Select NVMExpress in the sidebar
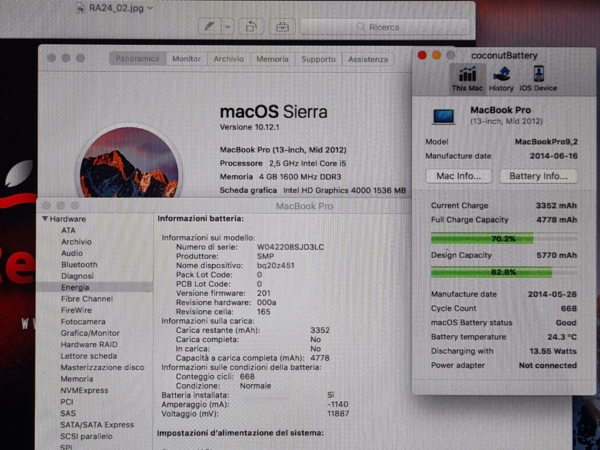Viewport: 600px width, 450px height. 84,390
